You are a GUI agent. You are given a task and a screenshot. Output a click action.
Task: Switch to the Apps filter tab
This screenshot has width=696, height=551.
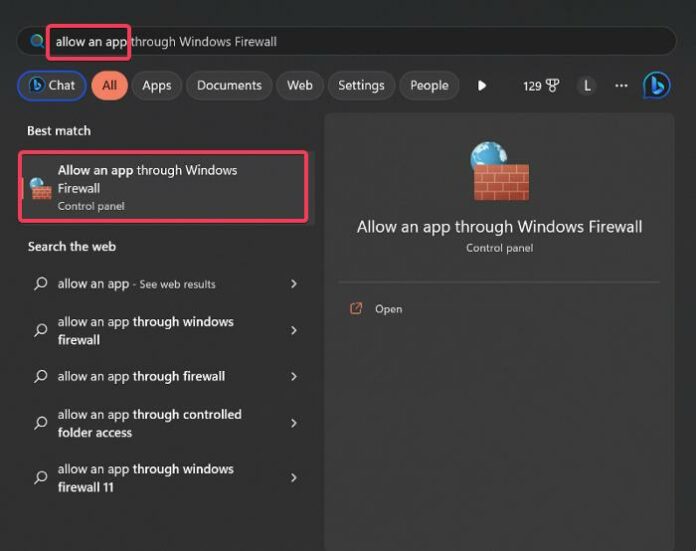157,86
